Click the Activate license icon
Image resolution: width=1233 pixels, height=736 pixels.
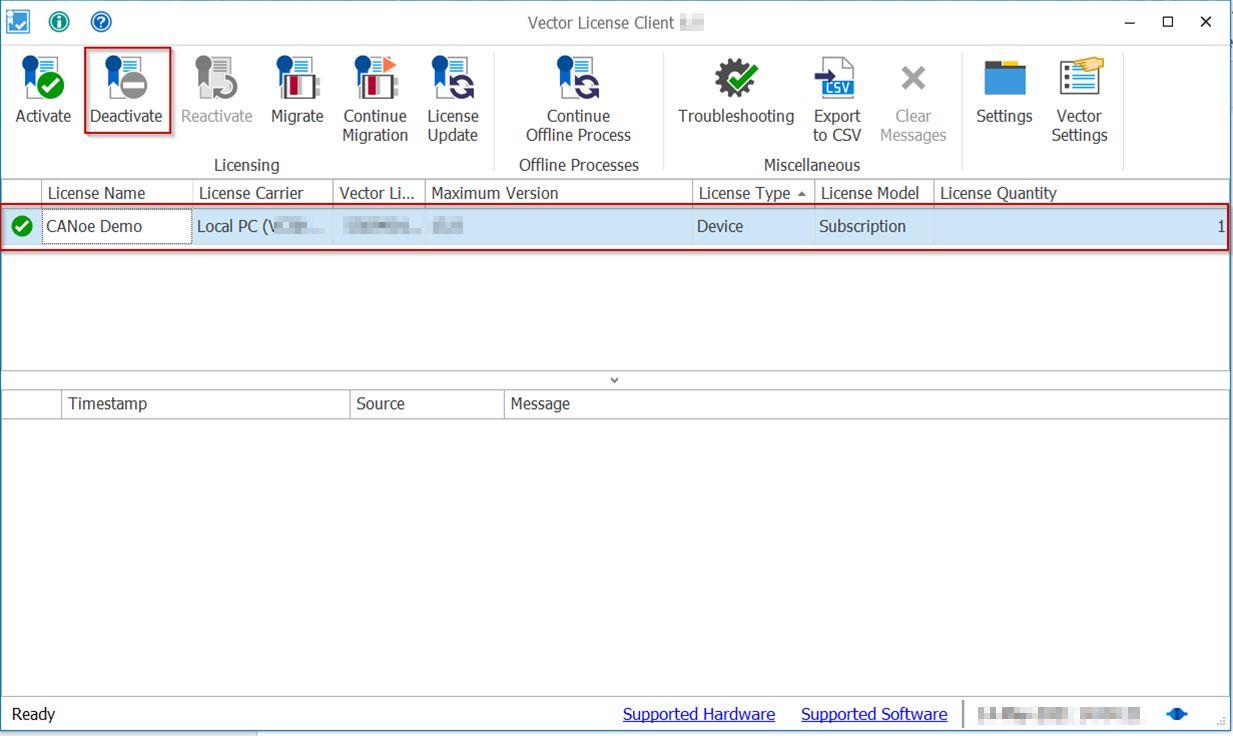(43, 80)
